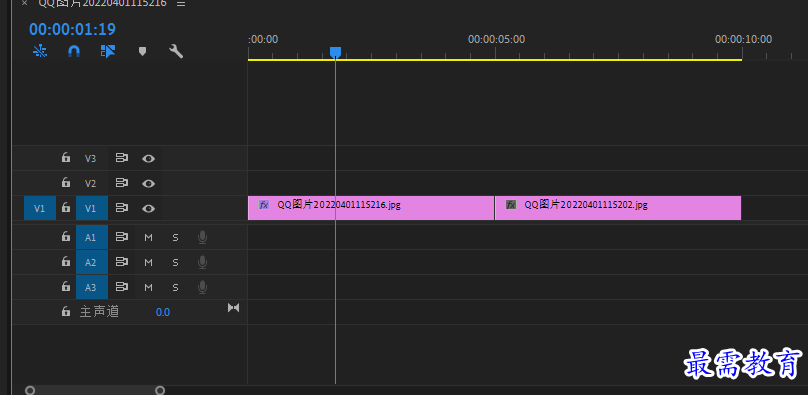Toggle sync lock on A2
This screenshot has width=808, height=395.
pos(122,262)
